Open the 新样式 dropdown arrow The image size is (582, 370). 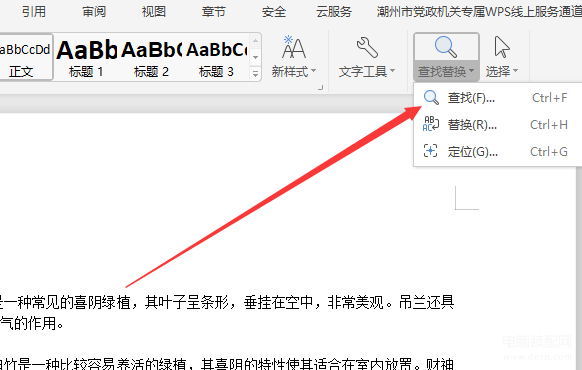pyautogui.click(x=314, y=71)
